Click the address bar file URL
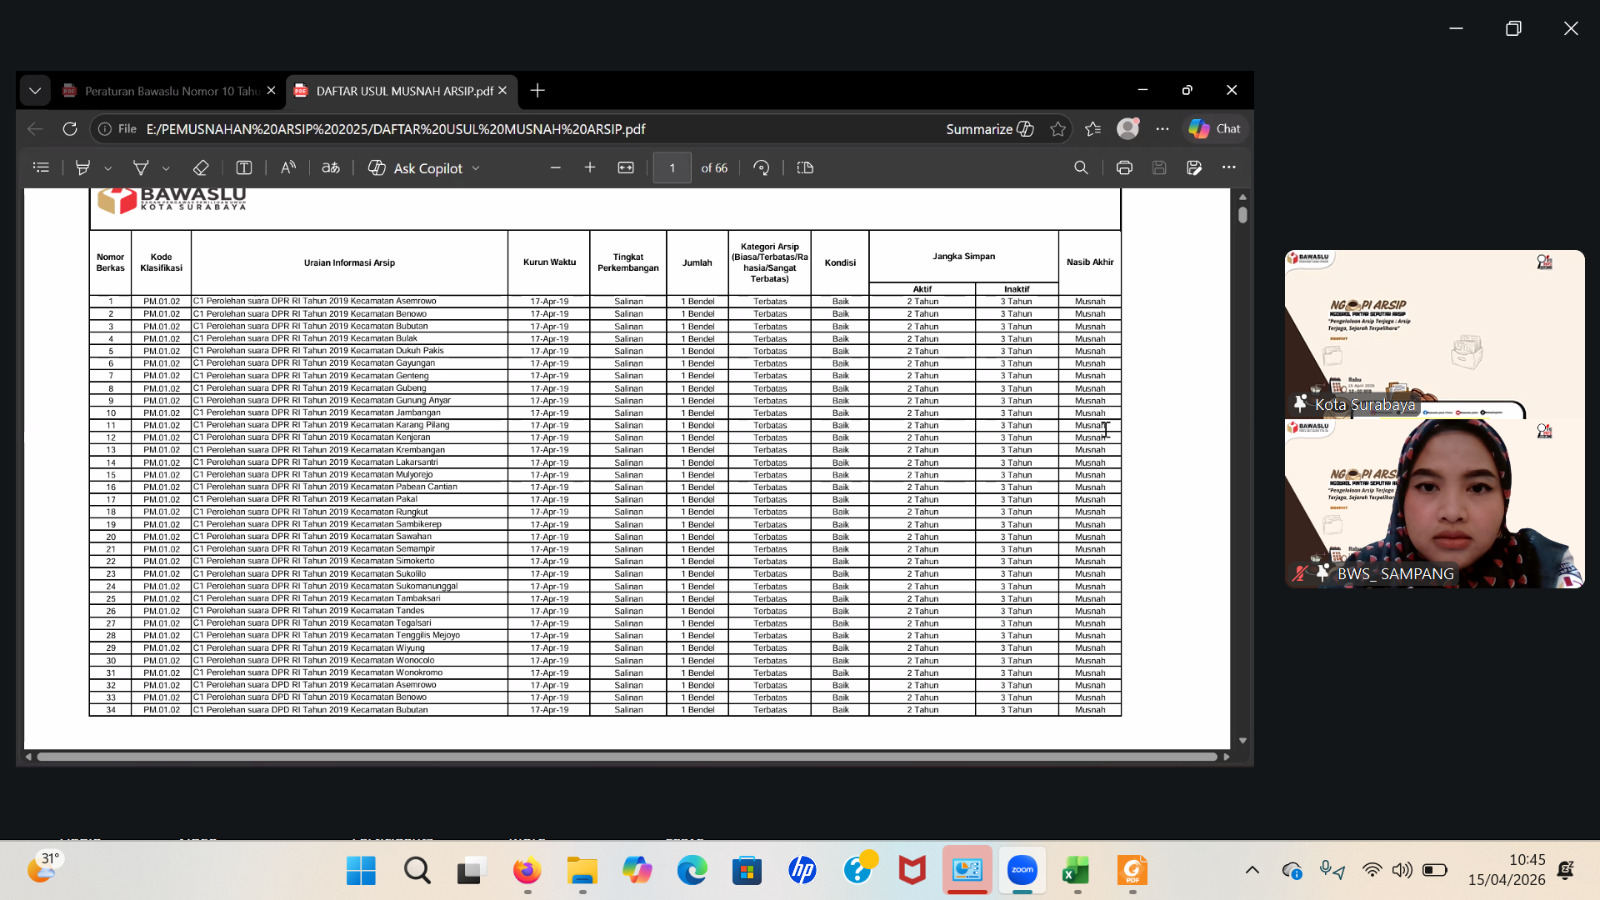 coord(396,129)
